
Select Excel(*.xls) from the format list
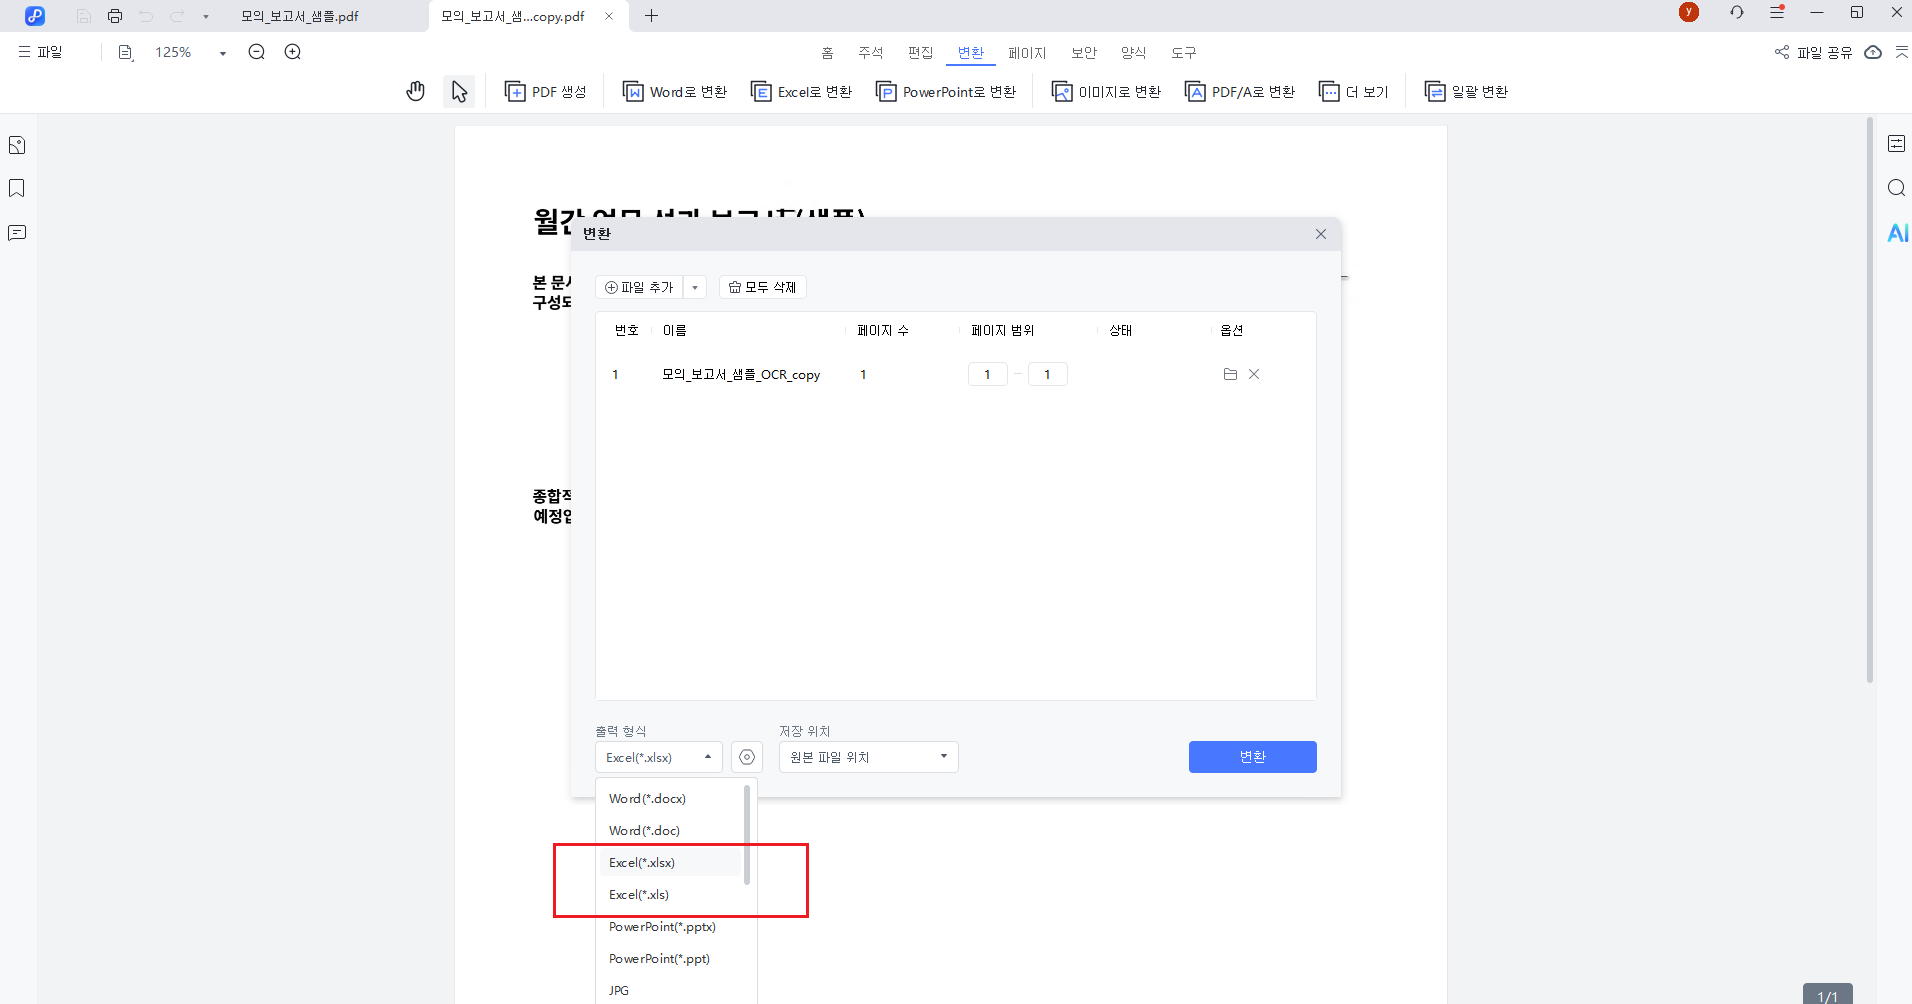click(x=638, y=894)
